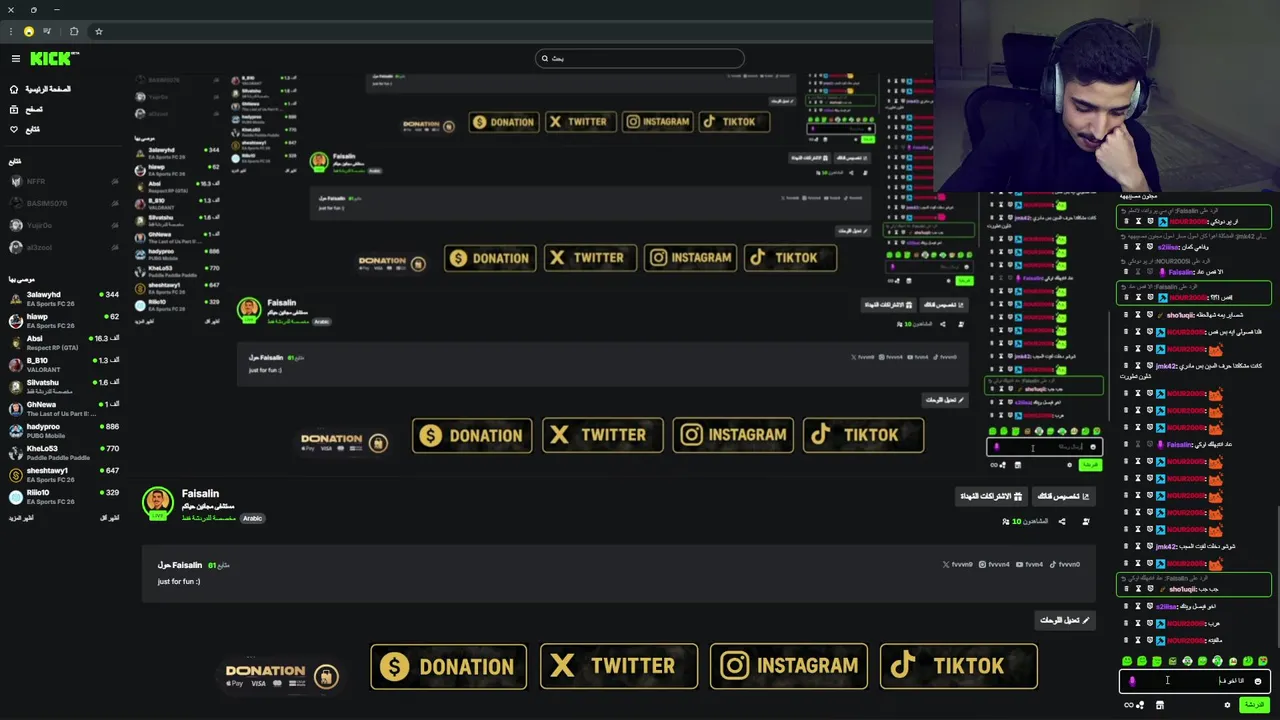Image resolution: width=1280 pixels, height=720 pixels.
Task: Collapse the main sidebar recommended list with اظهر اقل
Action: tap(110, 518)
